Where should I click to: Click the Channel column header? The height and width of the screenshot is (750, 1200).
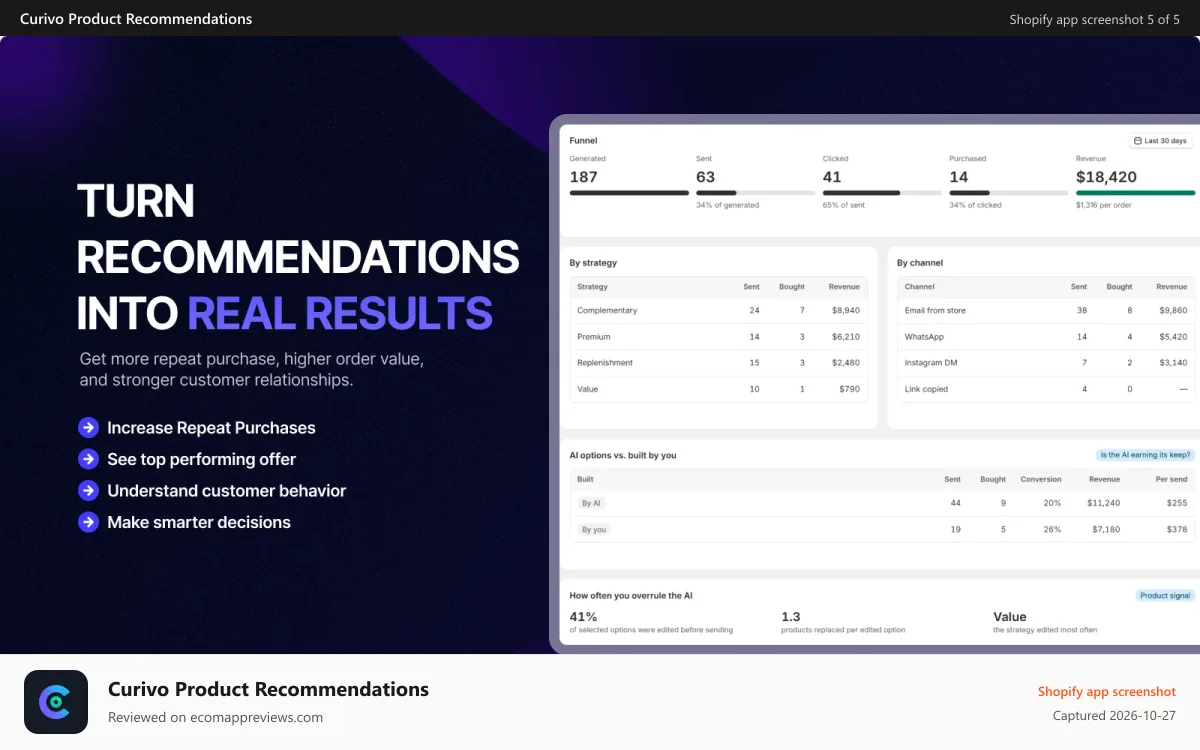click(920, 287)
